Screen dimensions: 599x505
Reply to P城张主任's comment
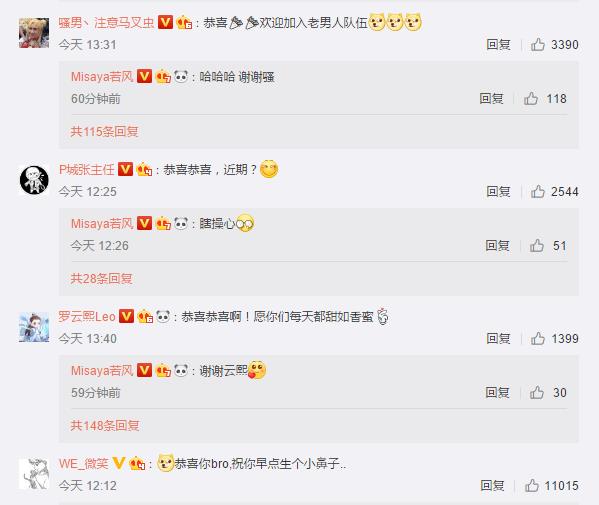[498, 191]
